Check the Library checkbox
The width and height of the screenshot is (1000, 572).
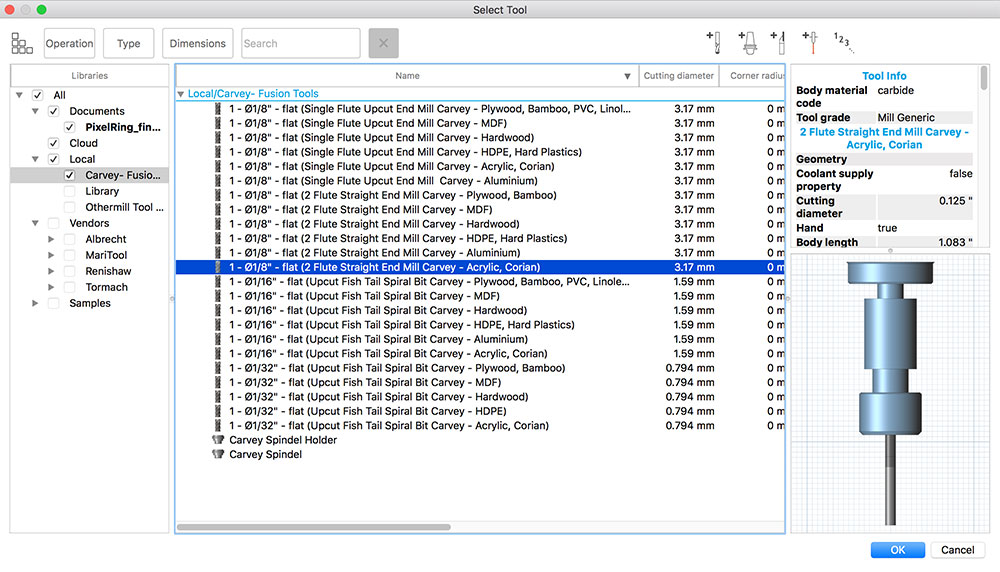coord(70,191)
